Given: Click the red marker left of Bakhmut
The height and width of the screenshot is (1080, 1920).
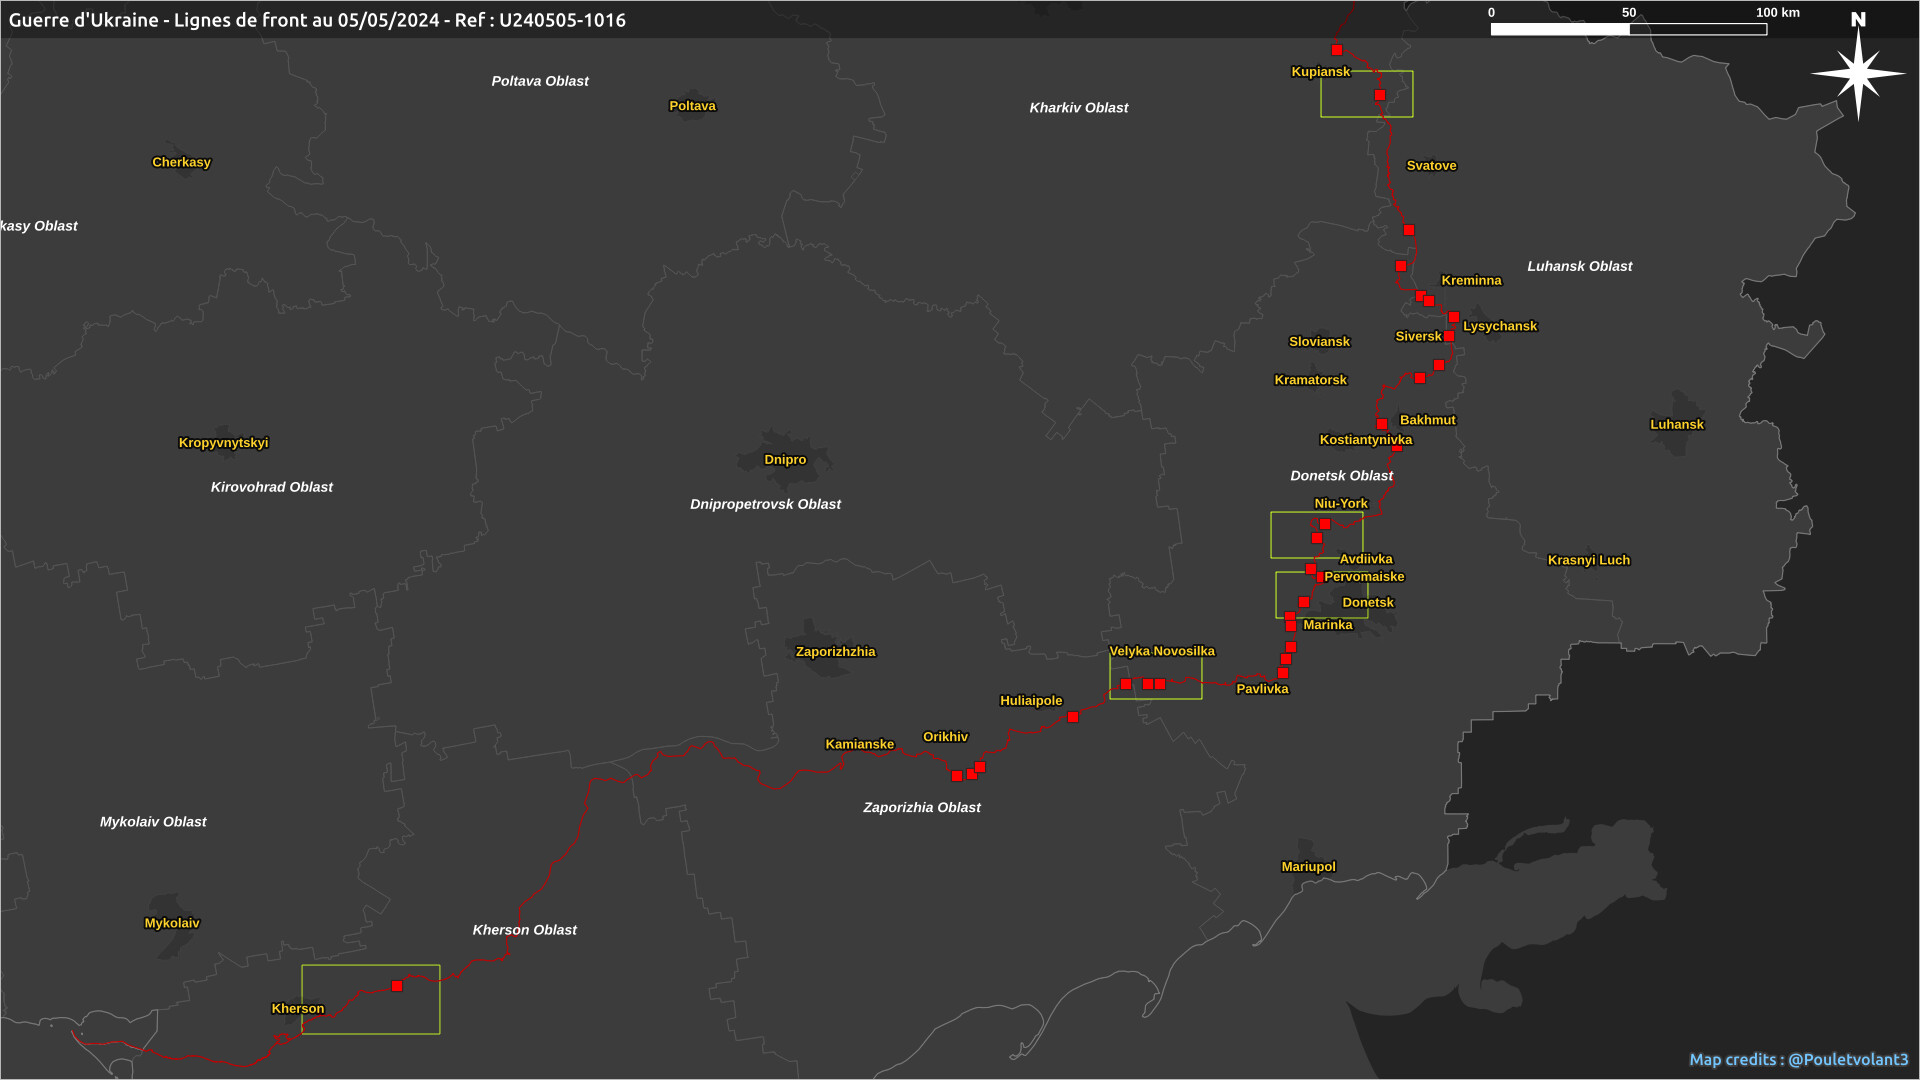Looking at the screenshot, I should pos(1382,424).
